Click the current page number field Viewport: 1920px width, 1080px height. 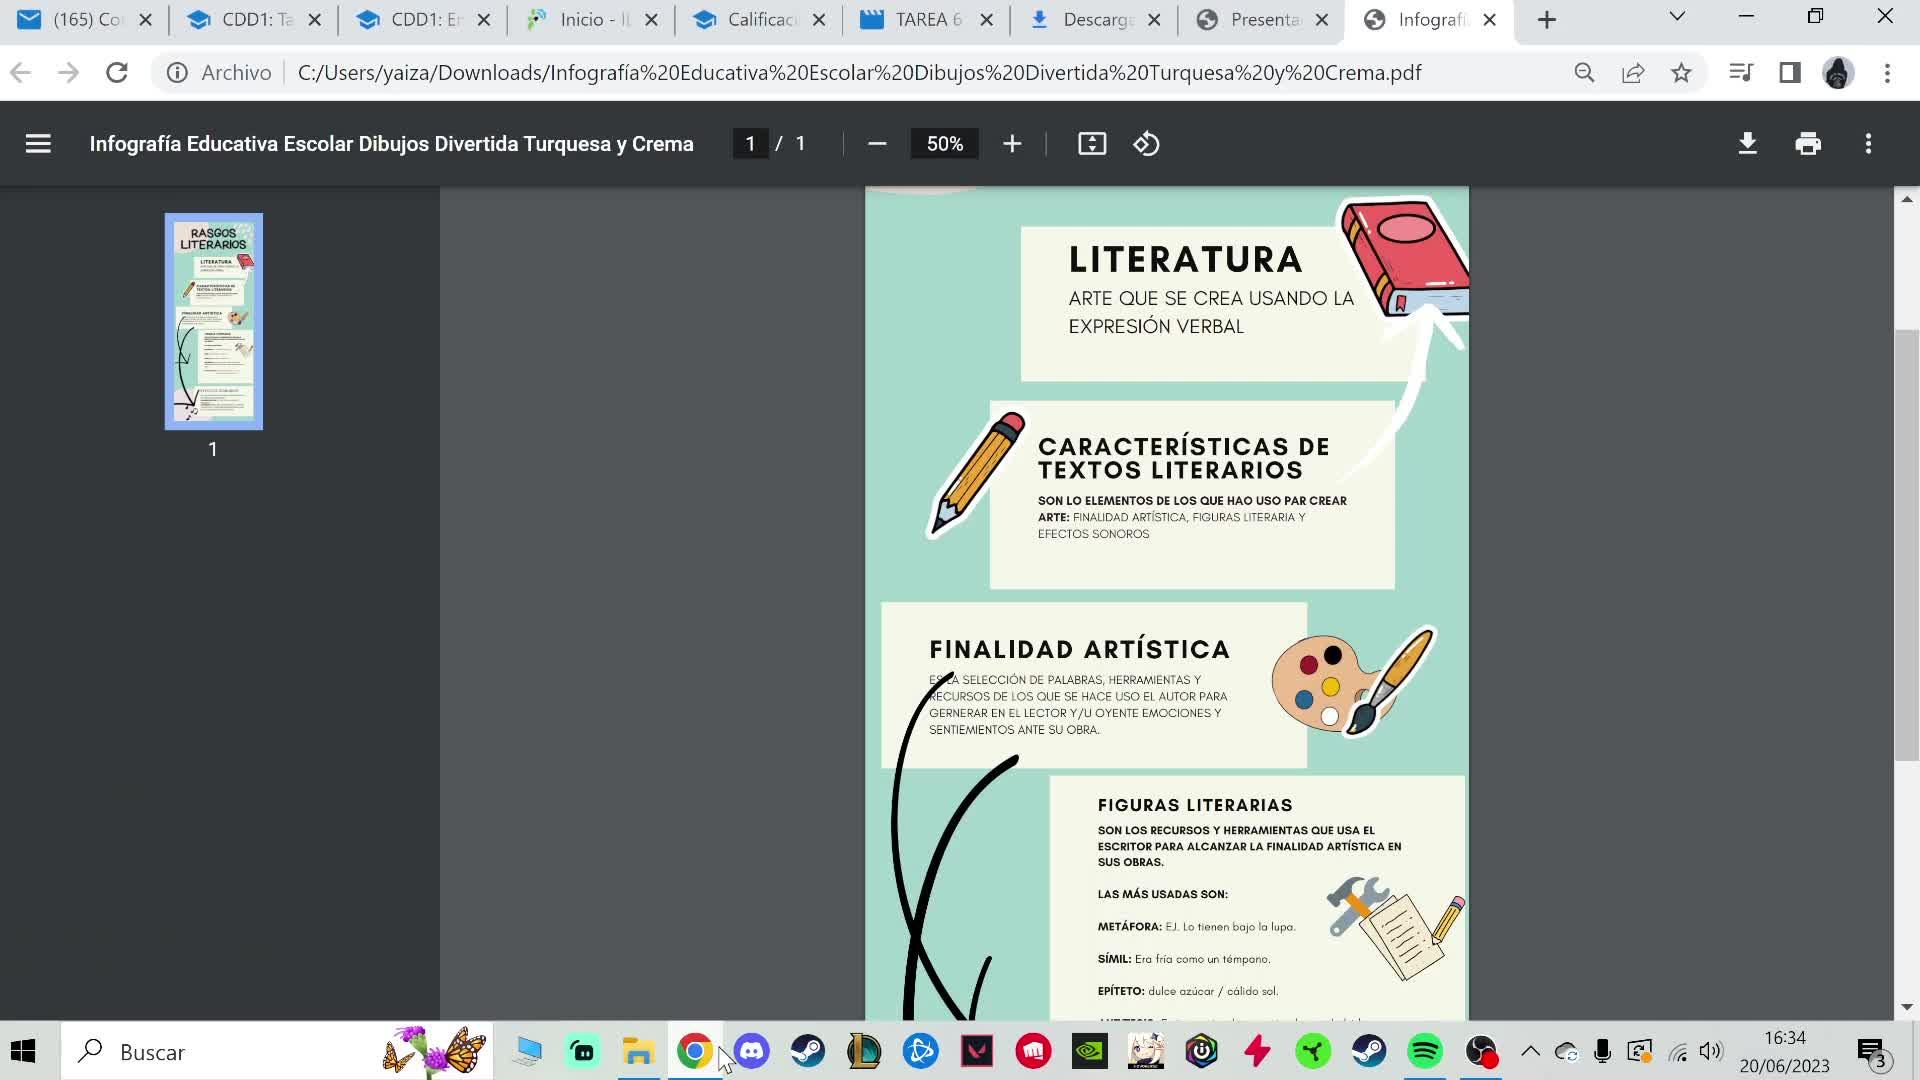click(x=750, y=144)
